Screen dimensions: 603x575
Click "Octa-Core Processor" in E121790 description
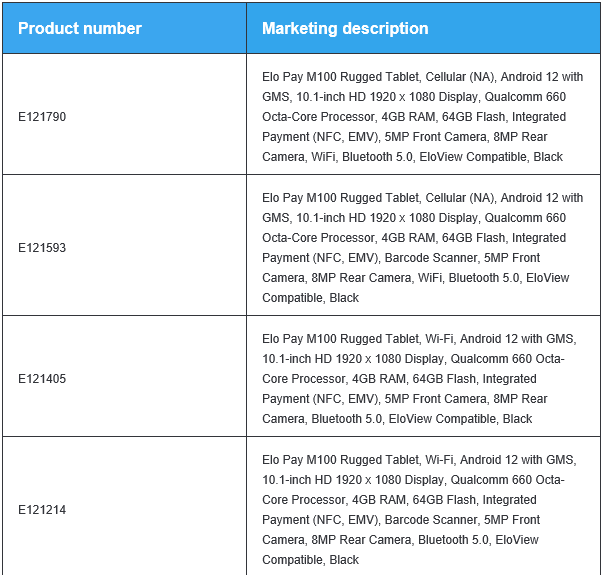(x=318, y=117)
